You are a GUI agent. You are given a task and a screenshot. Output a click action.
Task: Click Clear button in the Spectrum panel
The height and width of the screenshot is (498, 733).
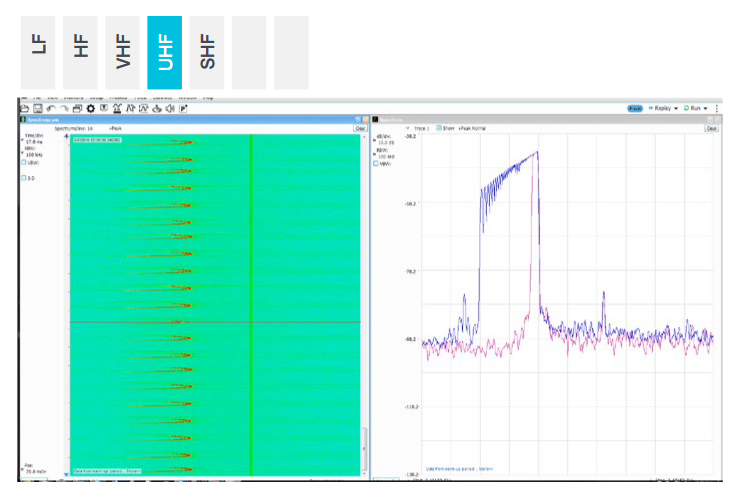[x=711, y=128]
